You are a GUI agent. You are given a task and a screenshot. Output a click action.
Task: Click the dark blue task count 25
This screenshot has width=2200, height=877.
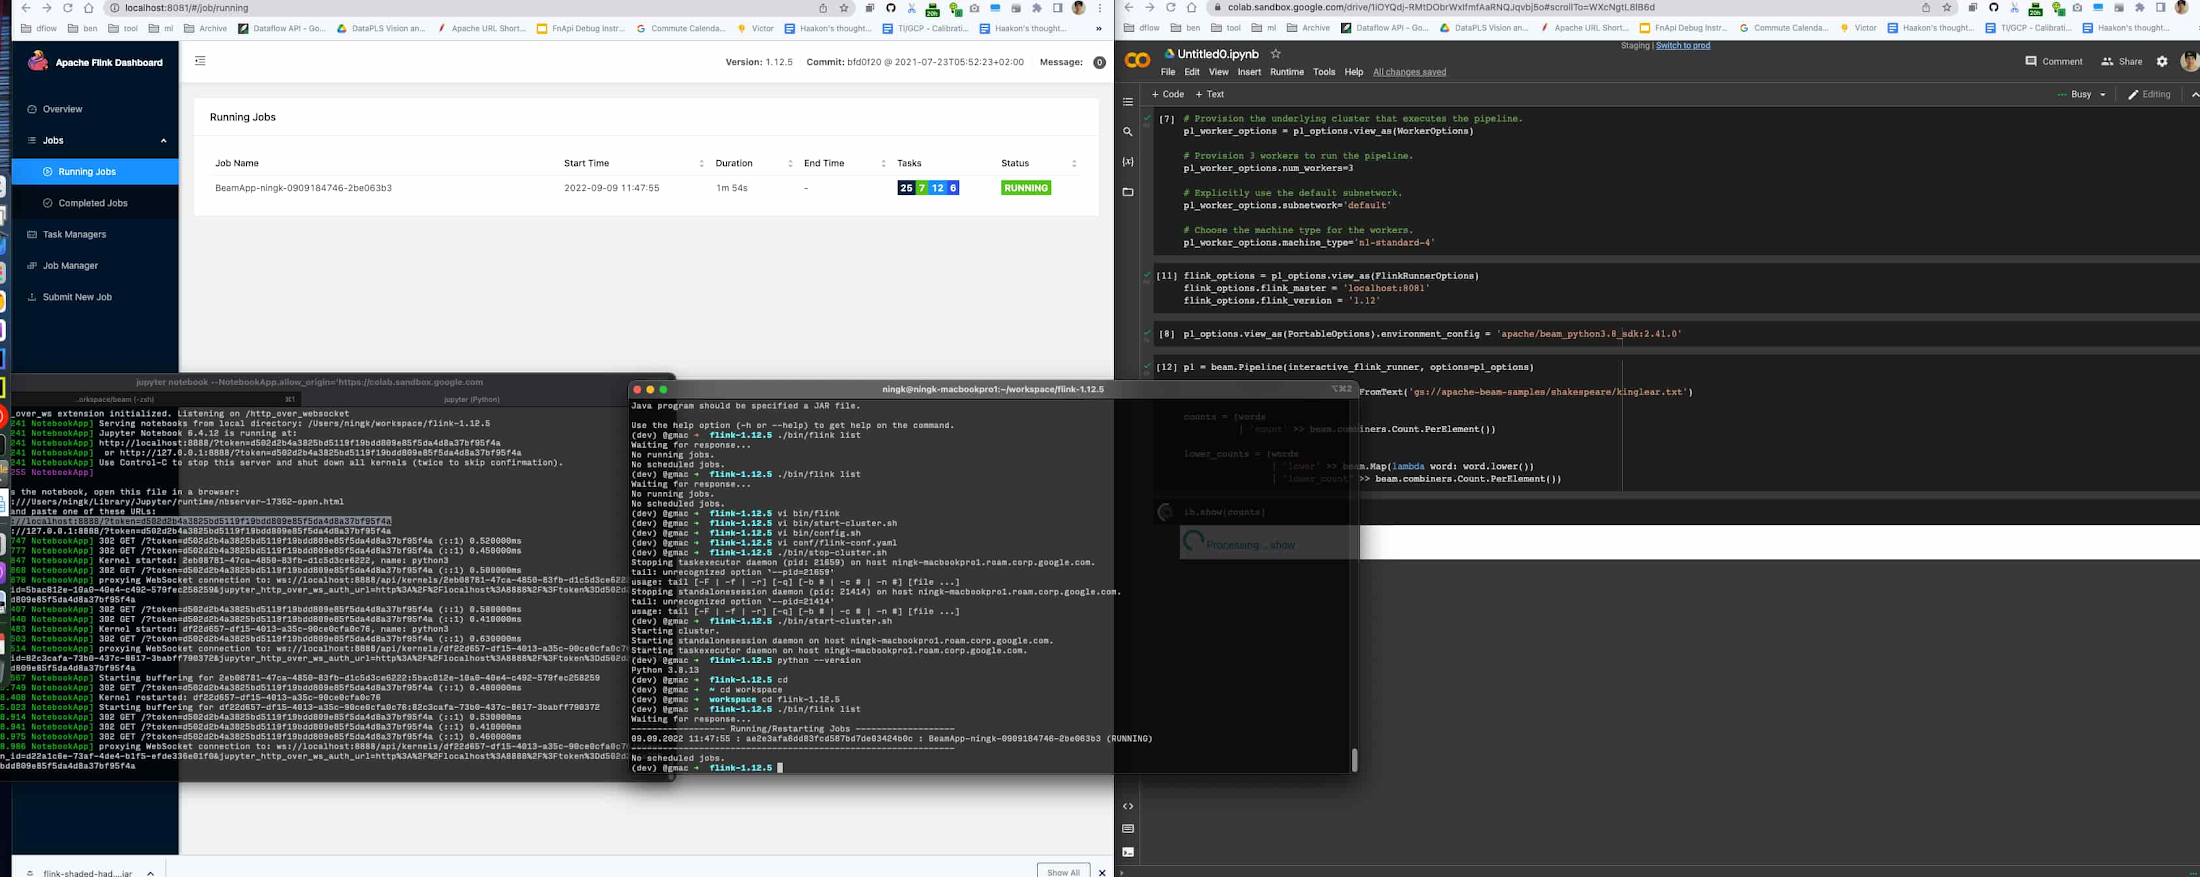906,188
